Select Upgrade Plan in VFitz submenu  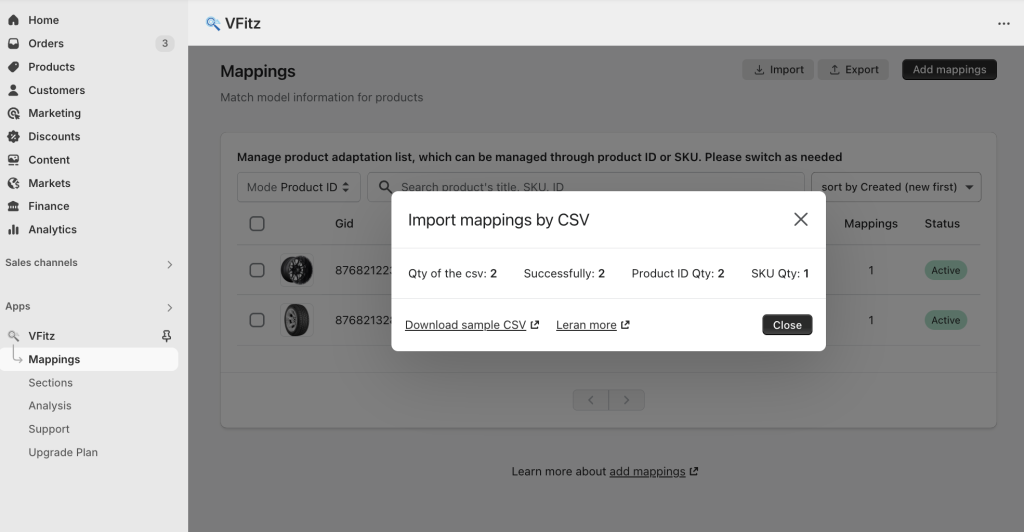point(63,452)
